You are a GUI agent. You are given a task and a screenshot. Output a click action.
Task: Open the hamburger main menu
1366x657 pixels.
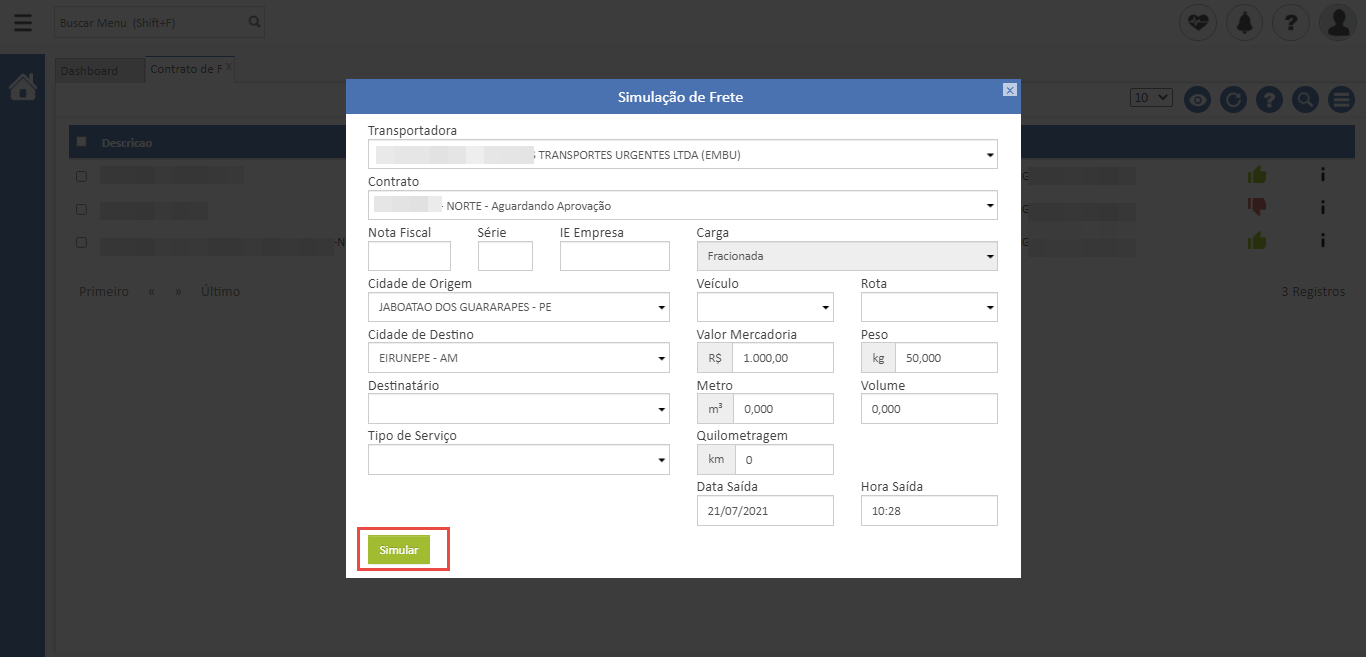coord(22,22)
